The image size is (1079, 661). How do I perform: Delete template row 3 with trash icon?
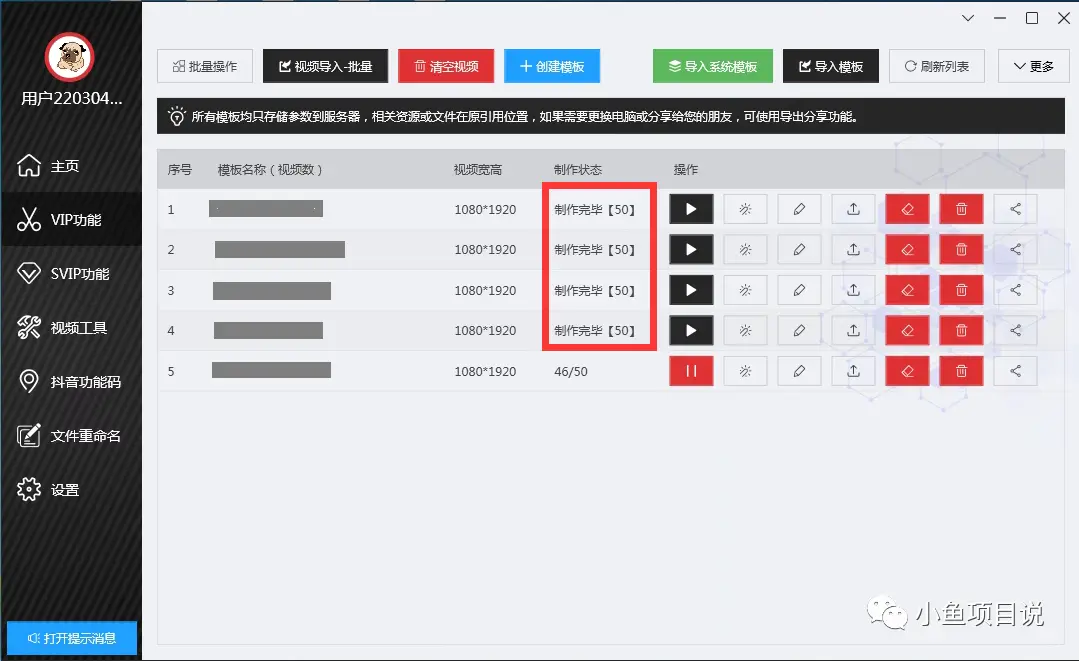961,290
